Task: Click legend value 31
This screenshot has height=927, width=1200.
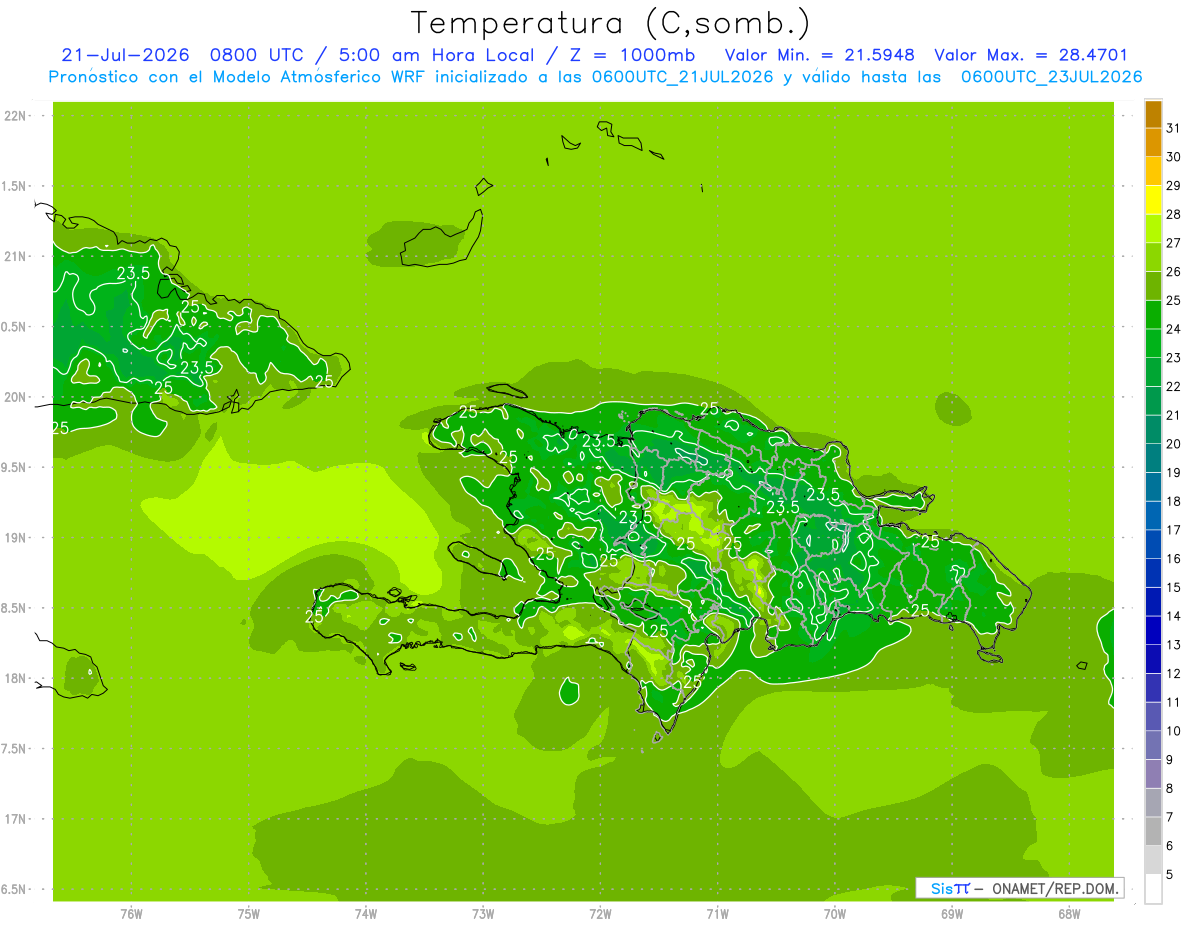Action: 1173,128
